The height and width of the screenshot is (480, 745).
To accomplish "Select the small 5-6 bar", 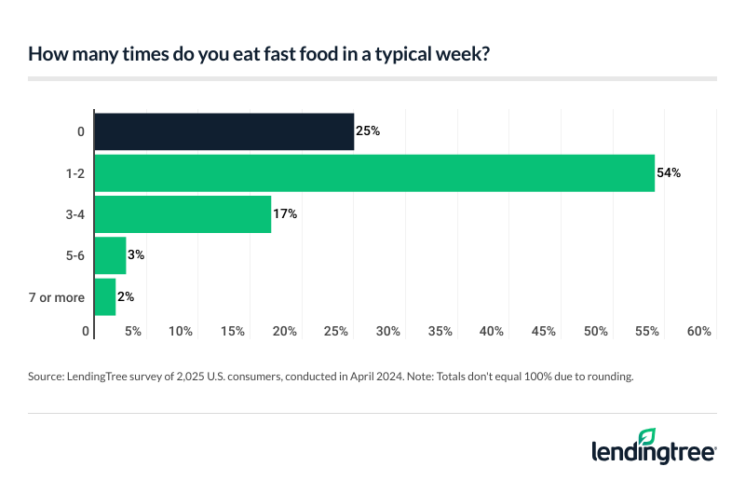I will 109,255.
